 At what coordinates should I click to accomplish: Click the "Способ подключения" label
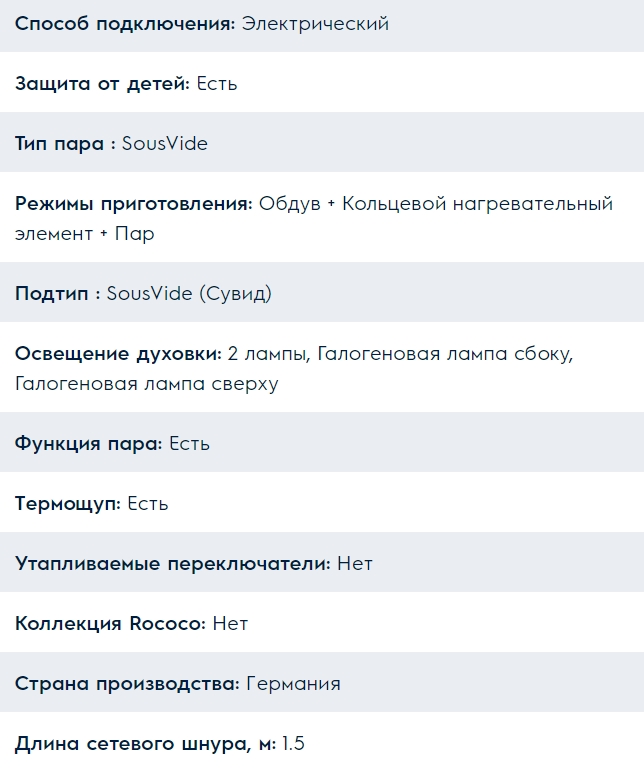(x=125, y=24)
